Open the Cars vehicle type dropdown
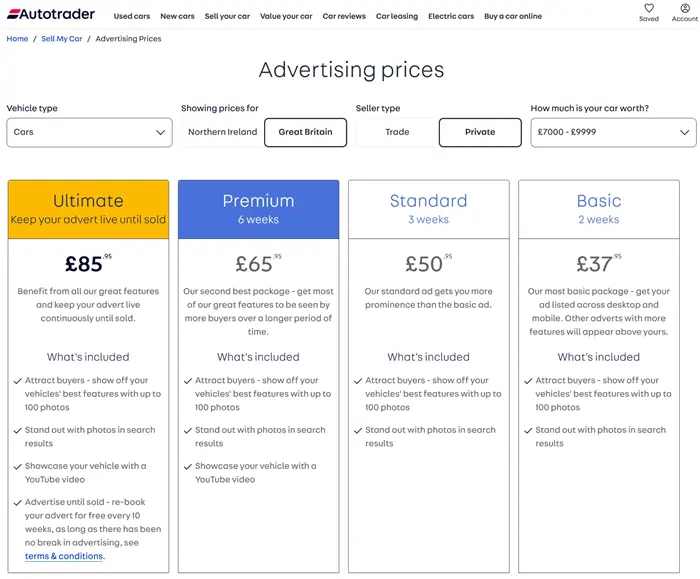The height and width of the screenshot is (579, 700). 89,133
